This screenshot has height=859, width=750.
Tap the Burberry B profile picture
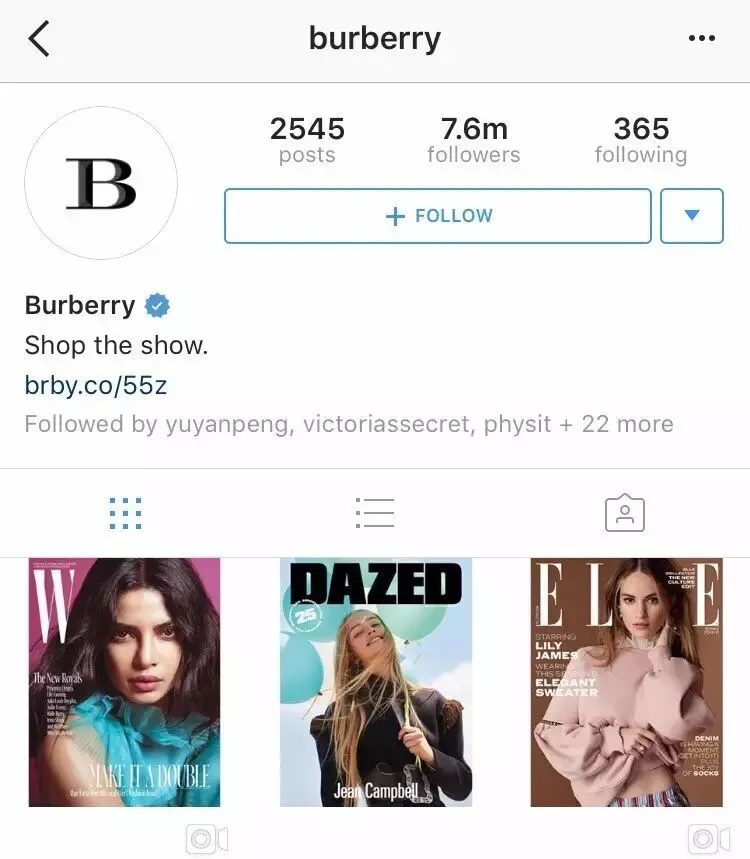[101, 183]
